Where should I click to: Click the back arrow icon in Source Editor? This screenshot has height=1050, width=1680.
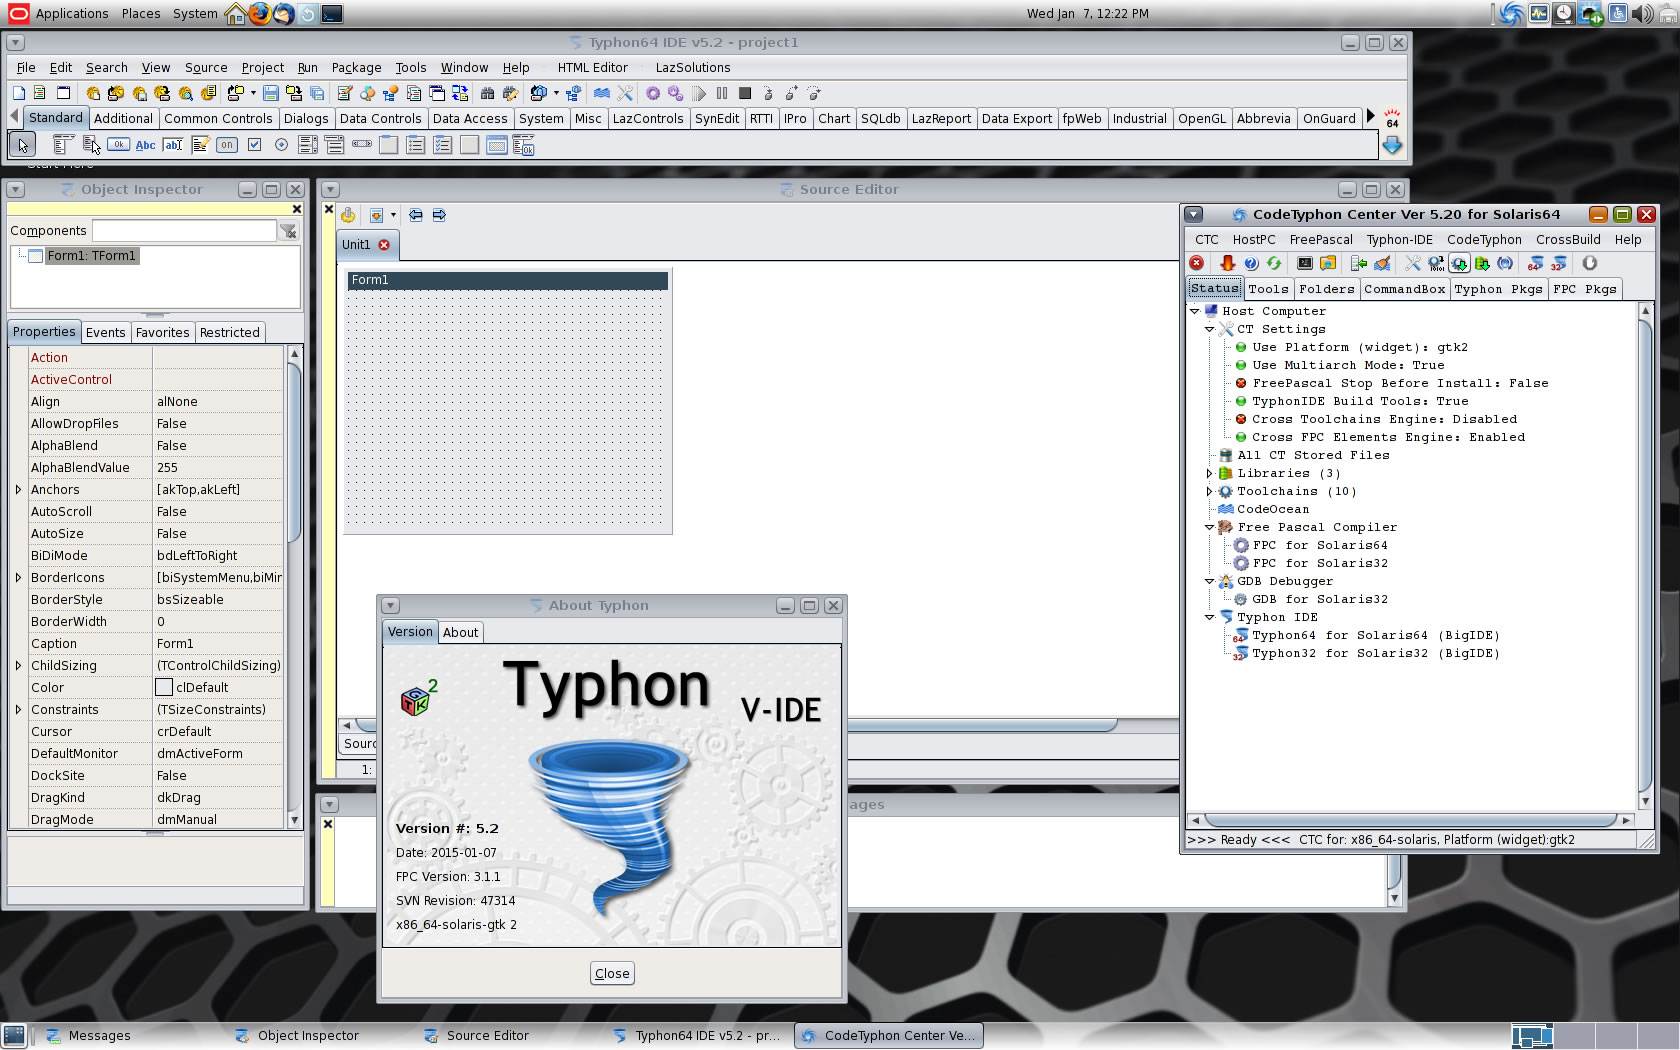[415, 215]
